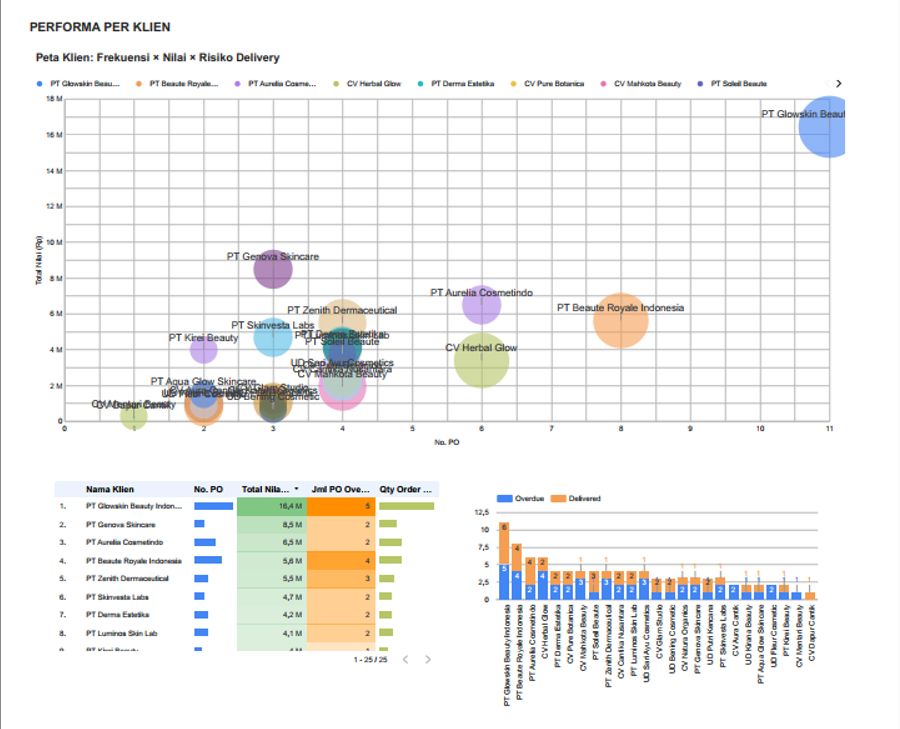Screen dimensions: 900x729
Task: Select row PT Luminos Skin Lab in table
Action: [247, 633]
